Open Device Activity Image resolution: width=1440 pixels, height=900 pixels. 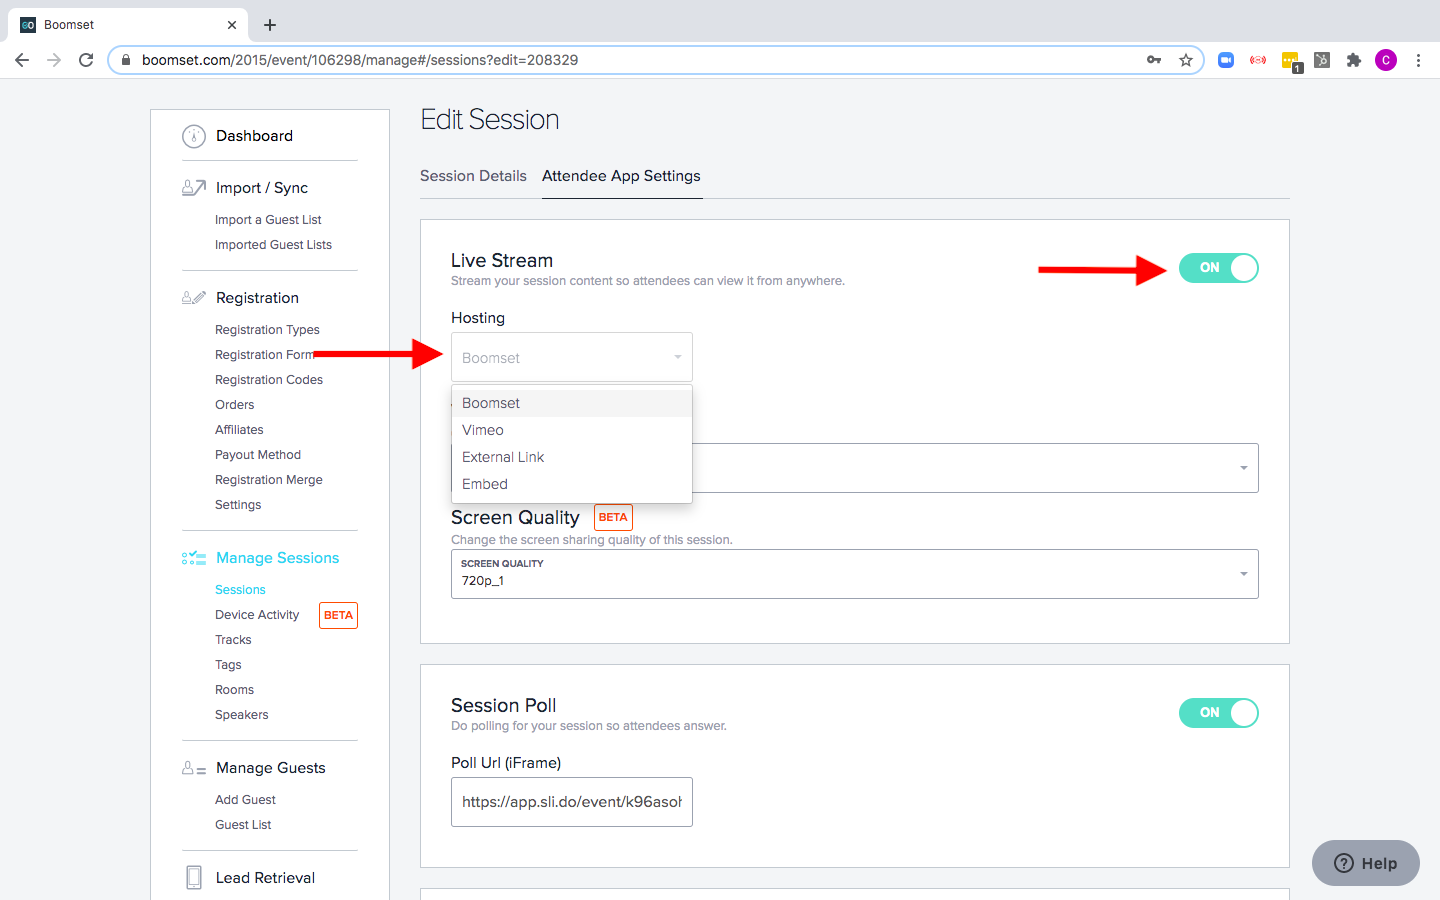tap(257, 615)
